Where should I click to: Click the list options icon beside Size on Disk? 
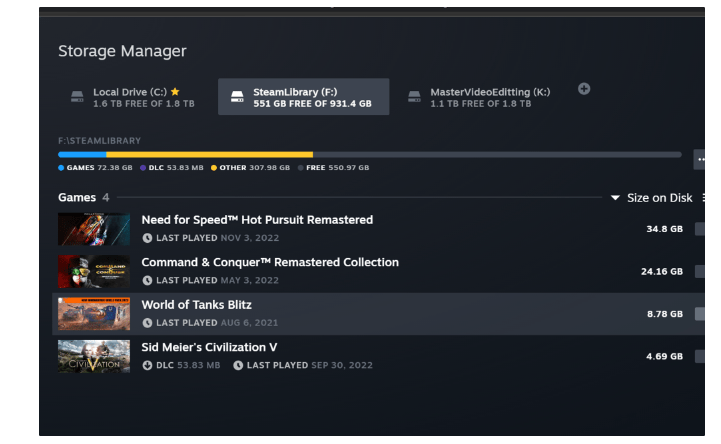pyautogui.click(x=704, y=198)
